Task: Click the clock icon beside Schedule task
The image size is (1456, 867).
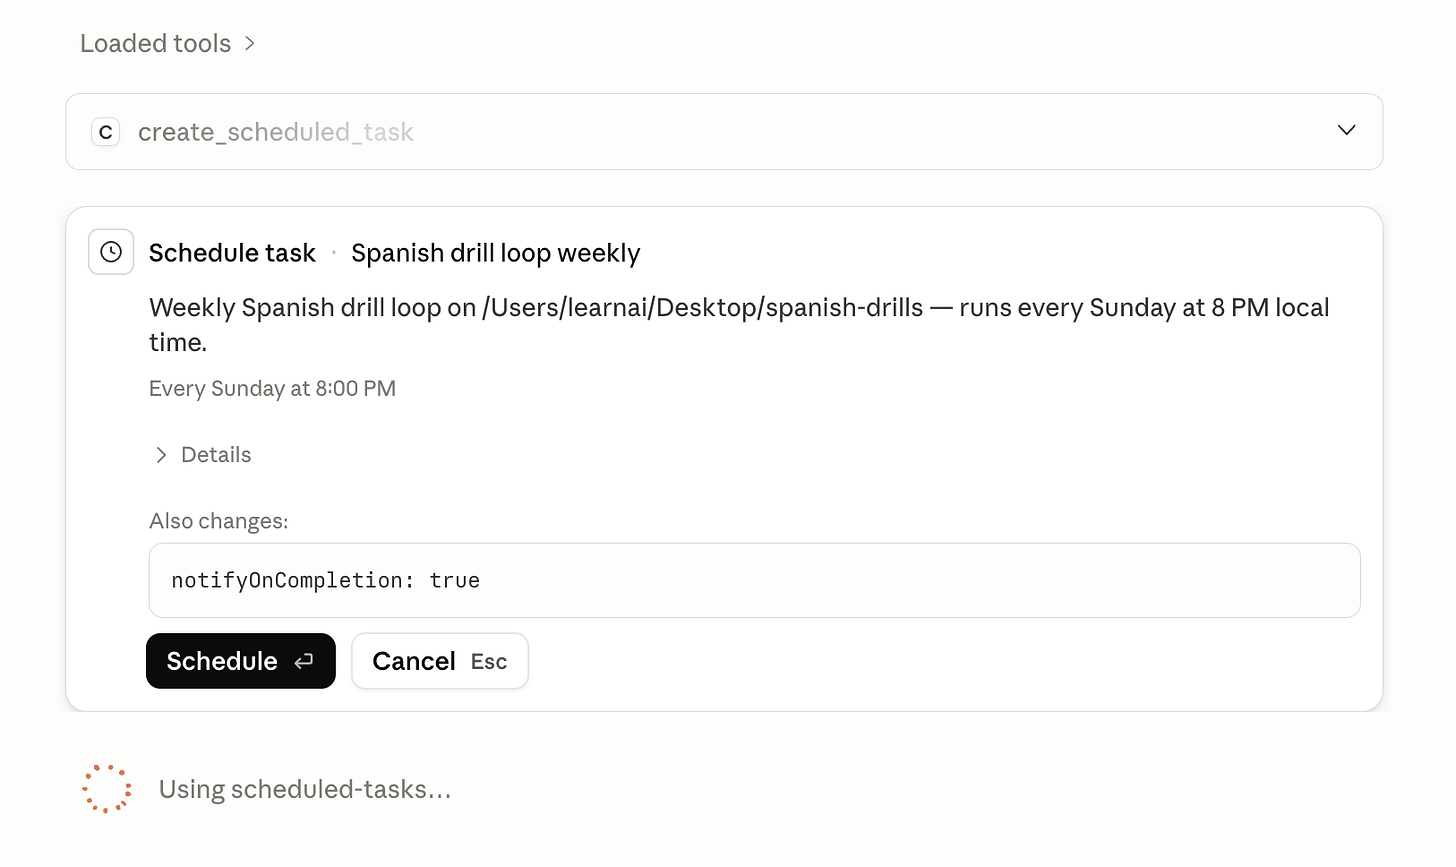Action: (111, 252)
